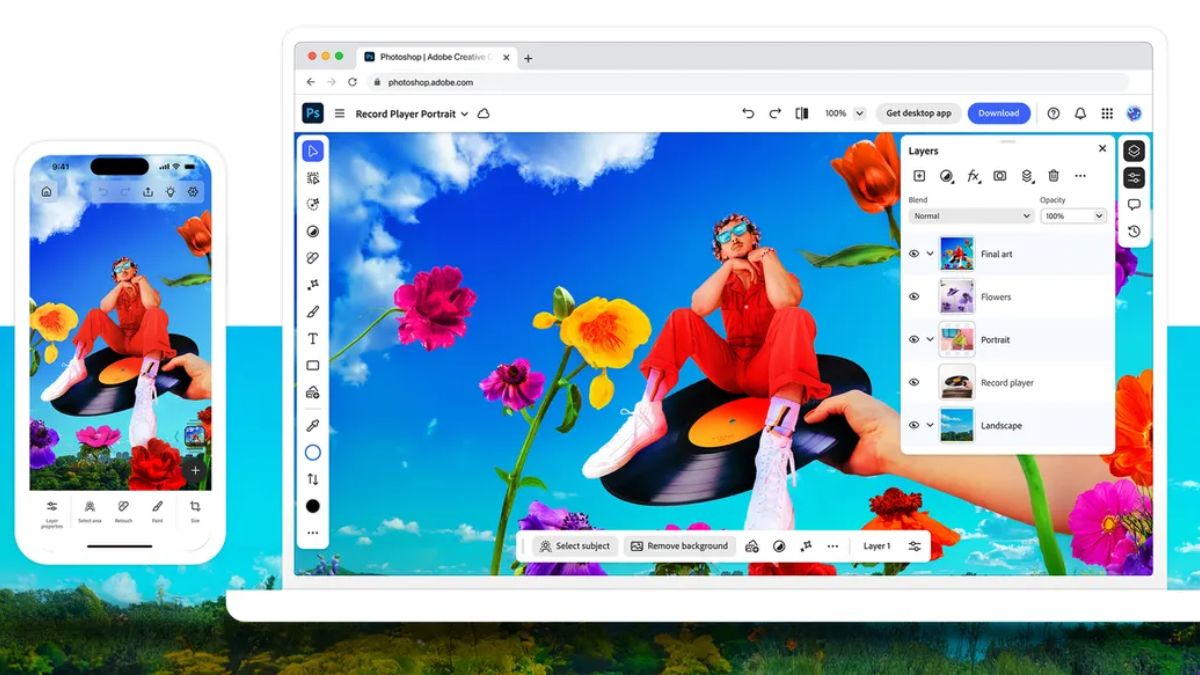Switch to the Photoshop browser tab

(435, 57)
